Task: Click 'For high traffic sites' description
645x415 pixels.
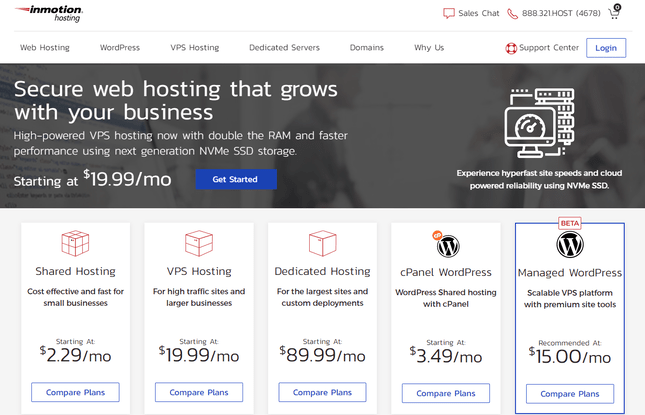Action: (x=199, y=297)
